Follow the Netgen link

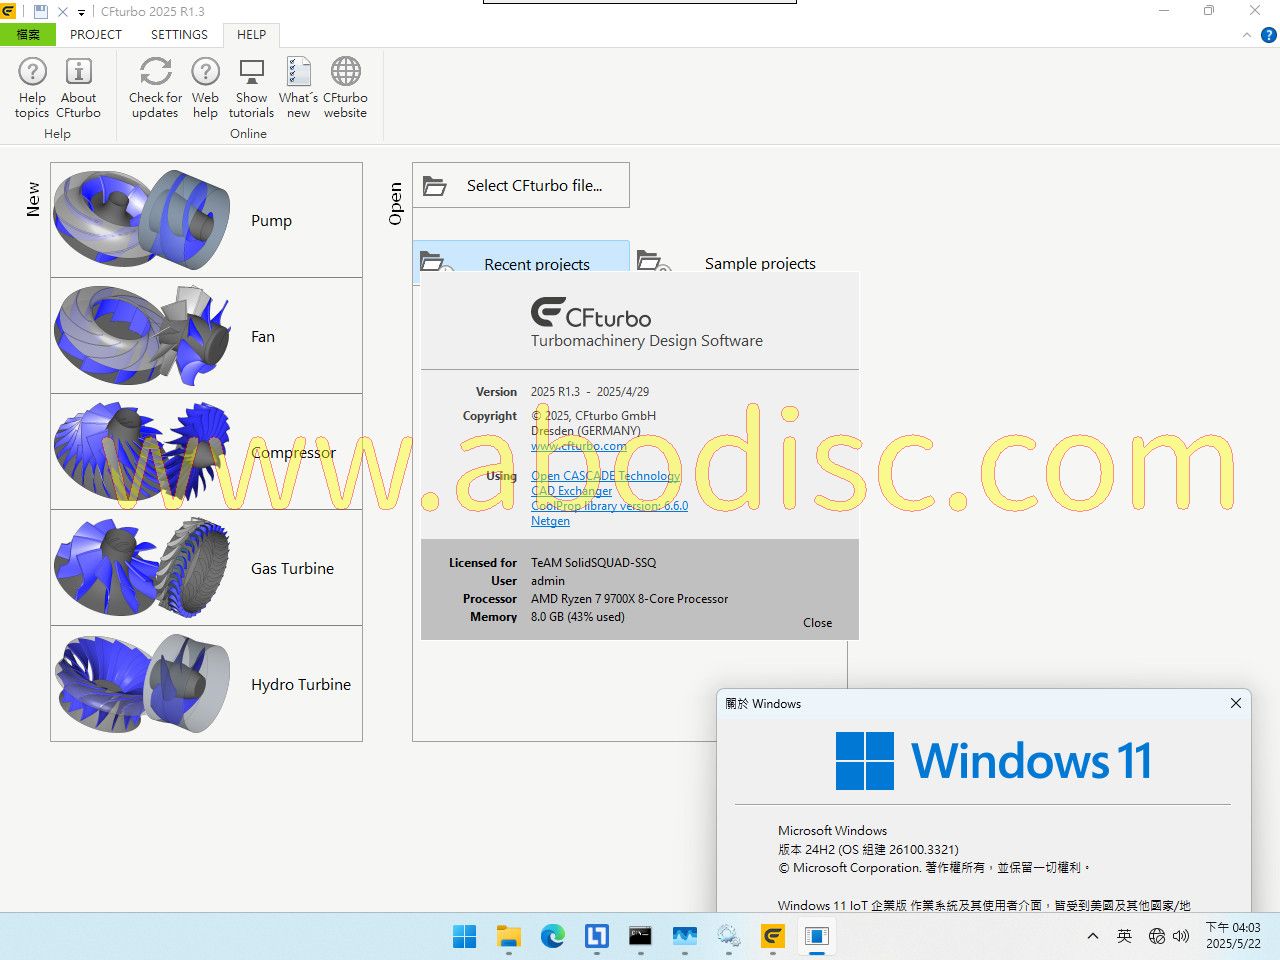[x=550, y=521]
